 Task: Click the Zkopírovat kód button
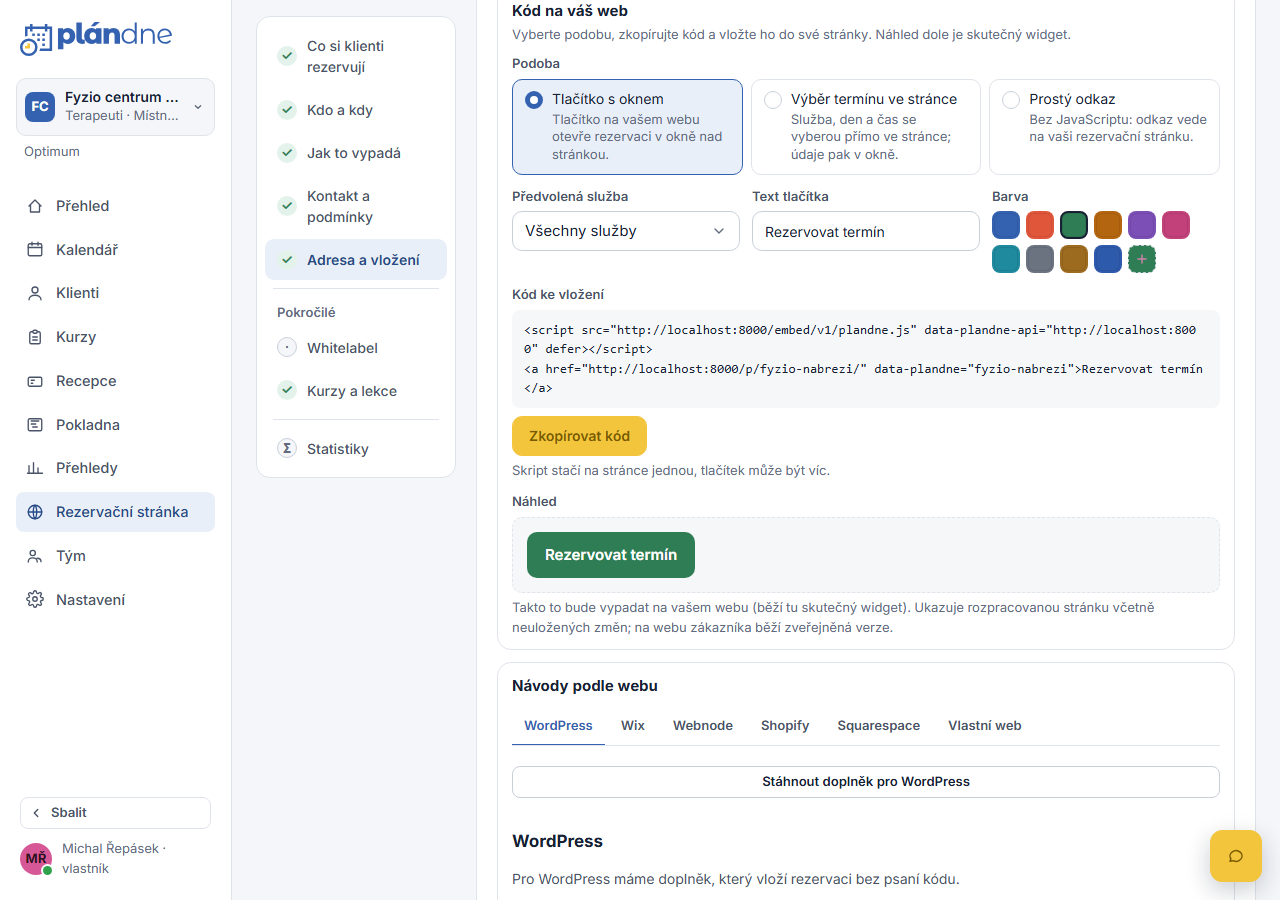pyautogui.click(x=579, y=436)
